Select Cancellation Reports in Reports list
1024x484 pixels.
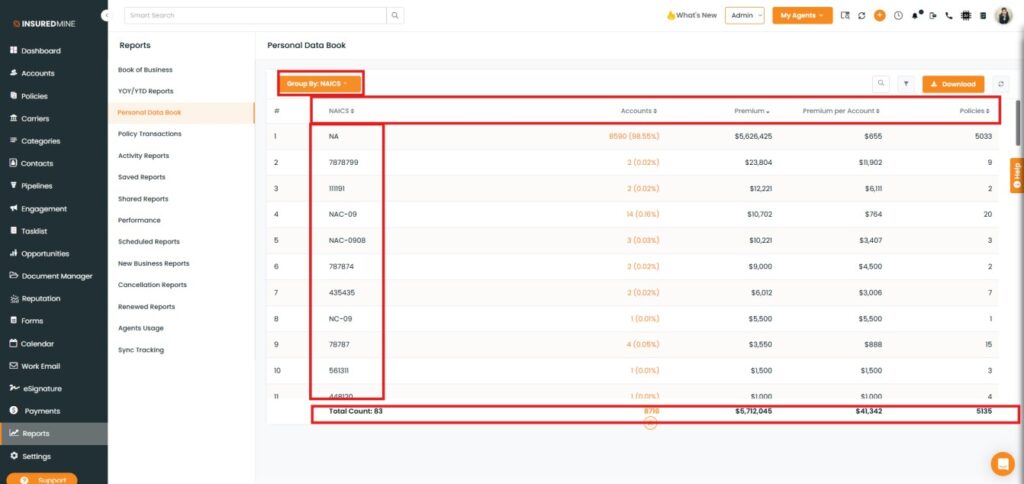click(x=152, y=285)
